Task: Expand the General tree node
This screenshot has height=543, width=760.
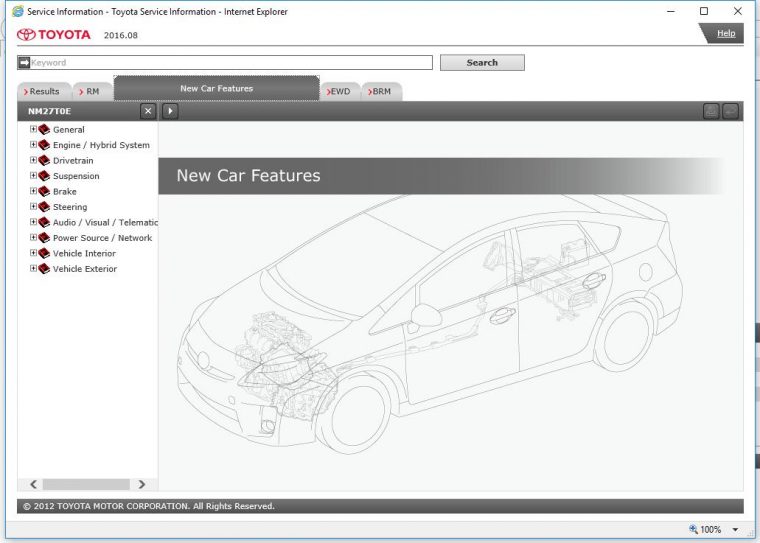Action: tap(33, 130)
